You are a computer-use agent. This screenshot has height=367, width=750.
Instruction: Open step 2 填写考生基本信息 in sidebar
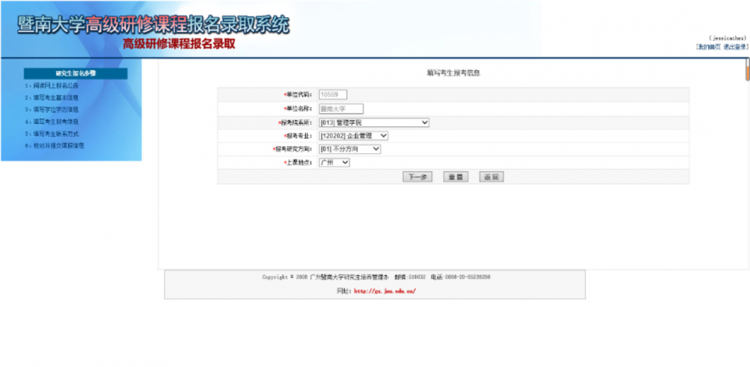click(x=52, y=98)
